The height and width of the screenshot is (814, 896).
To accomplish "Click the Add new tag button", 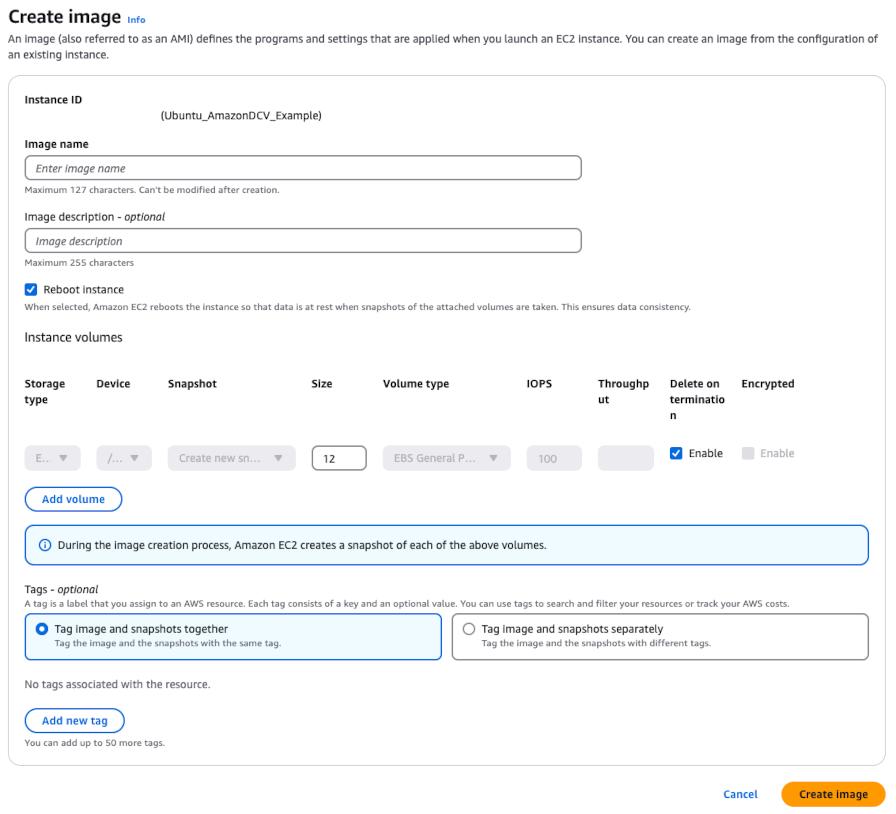I will pyautogui.click(x=74, y=721).
